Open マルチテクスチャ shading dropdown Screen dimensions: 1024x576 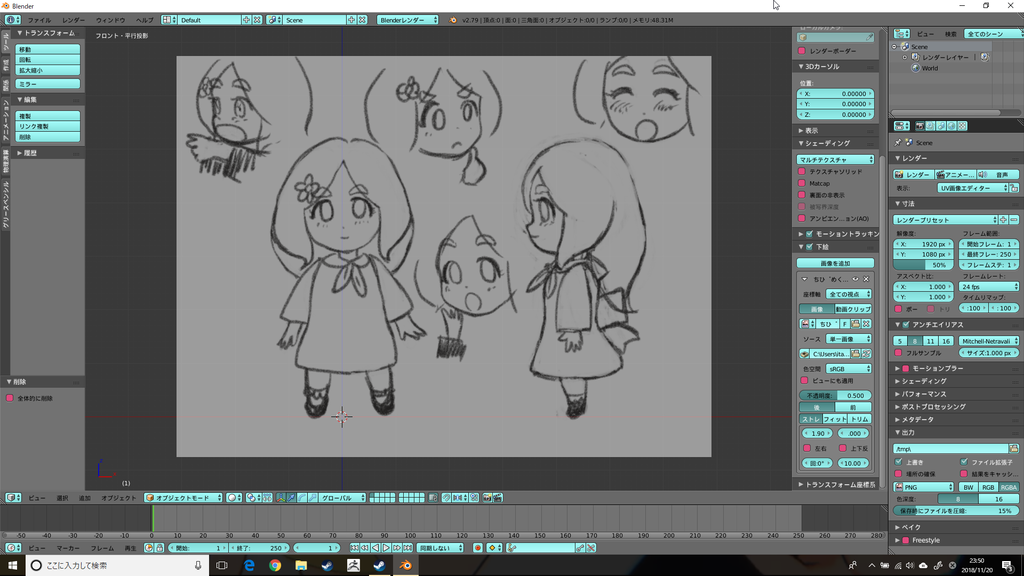[835, 159]
